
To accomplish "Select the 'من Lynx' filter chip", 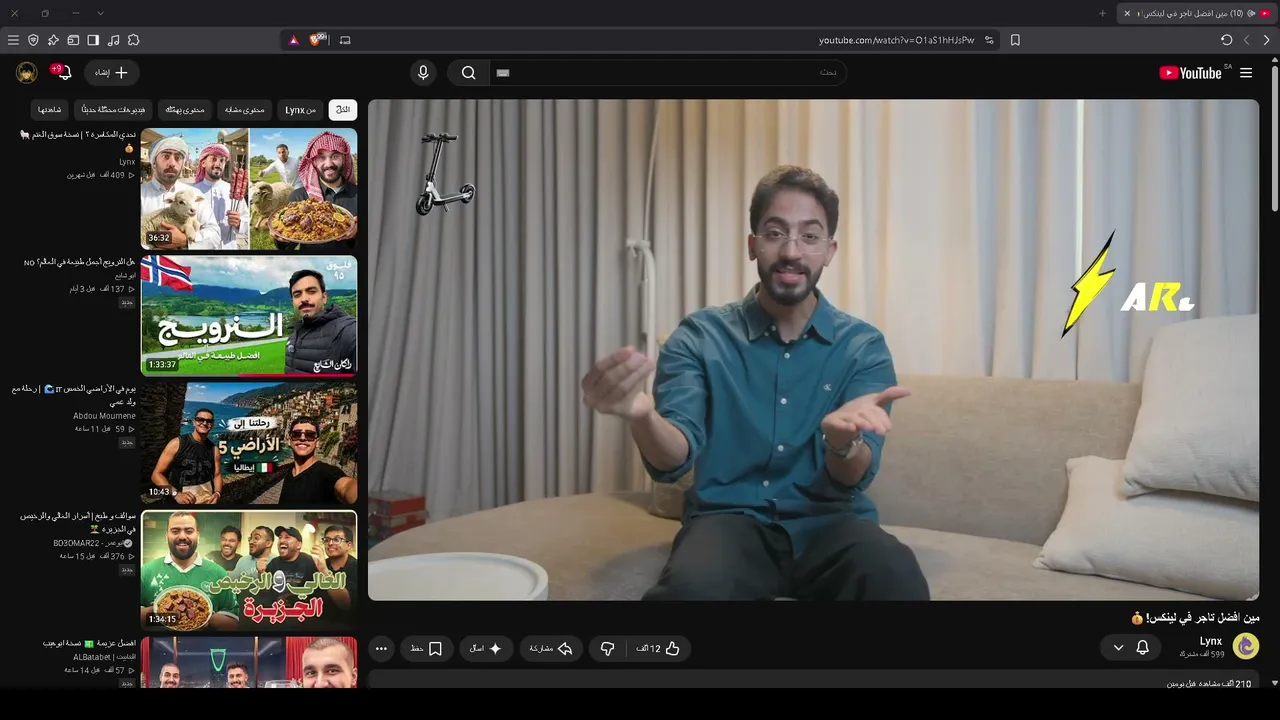I will point(301,110).
